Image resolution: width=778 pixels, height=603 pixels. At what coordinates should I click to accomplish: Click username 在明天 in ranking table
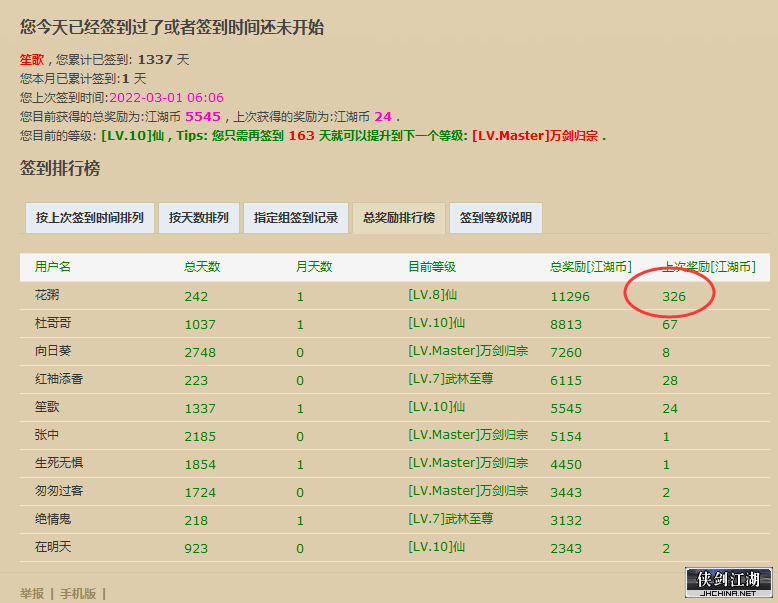click(53, 547)
